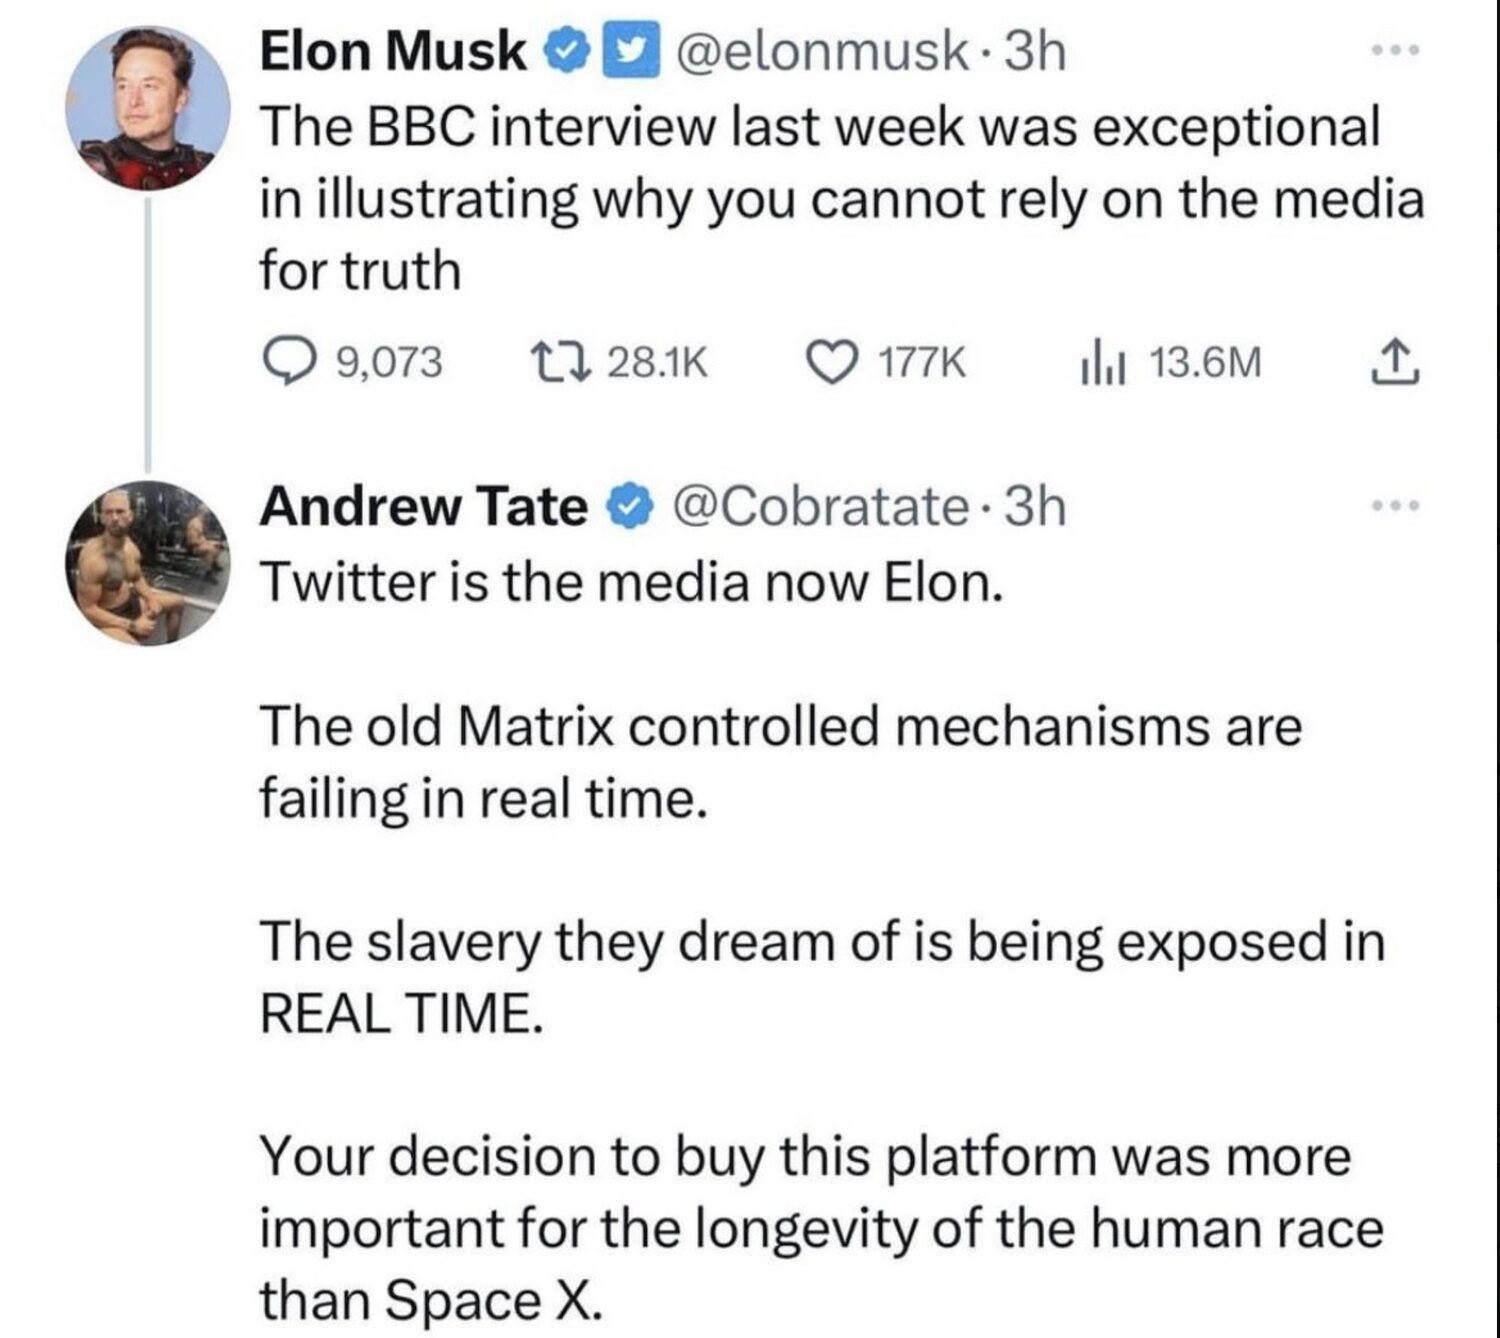Open the BBC interview tweet text

pos(820,198)
